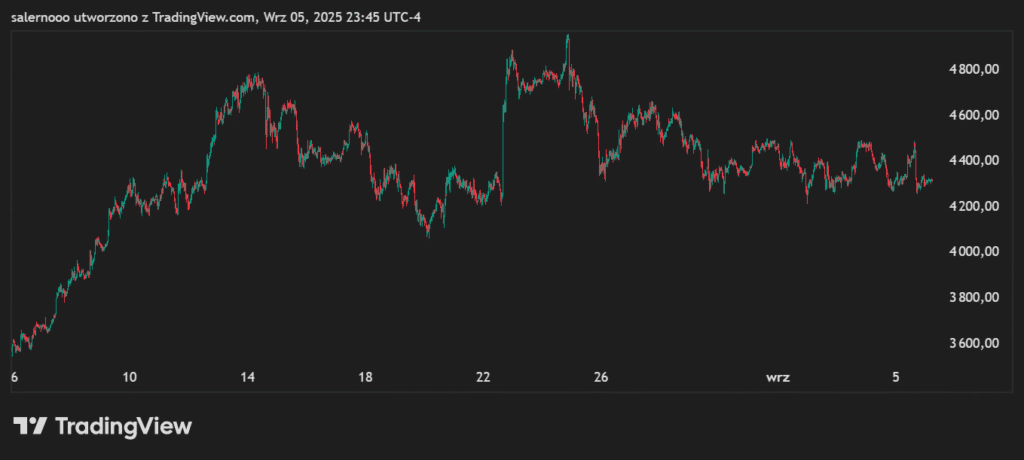Select the 4000,00 price axis label
This screenshot has width=1024, height=460.
click(x=974, y=252)
